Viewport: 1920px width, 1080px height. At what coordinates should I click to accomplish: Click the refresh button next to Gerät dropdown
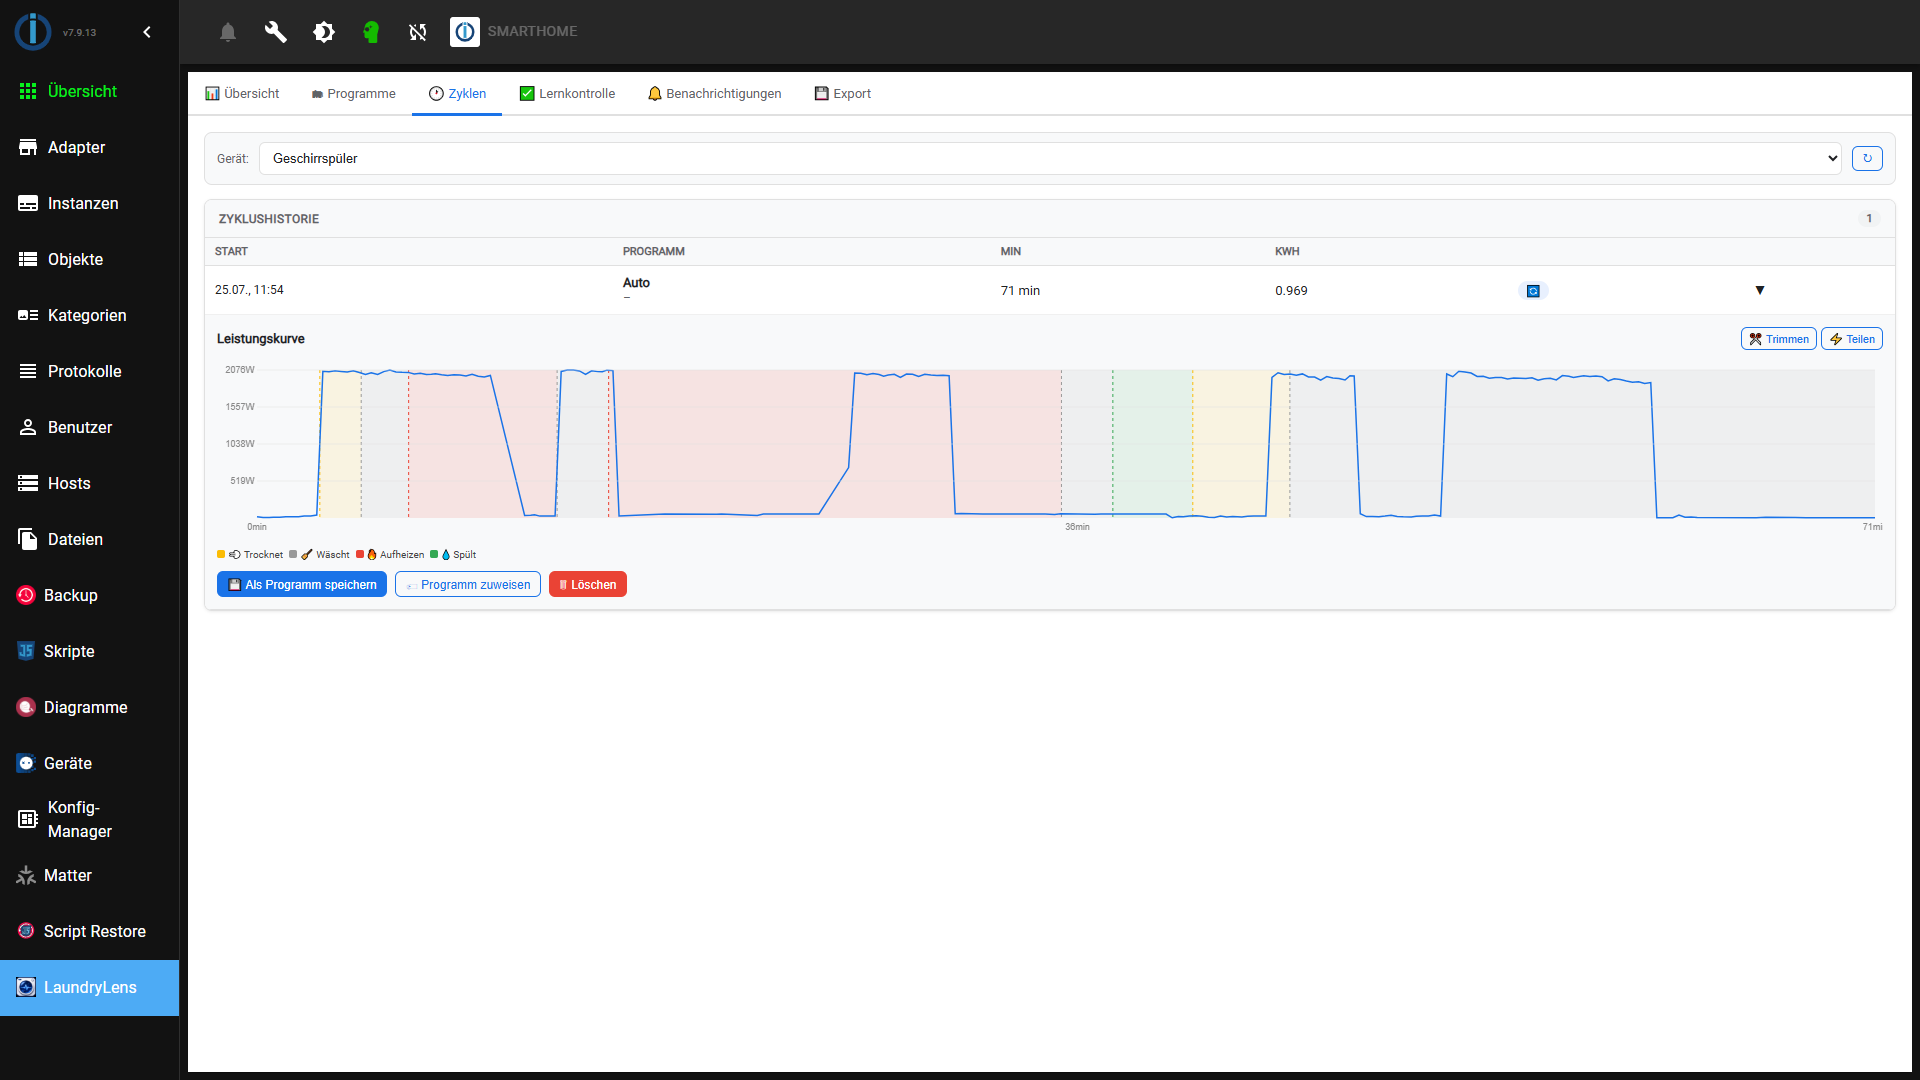1867,158
